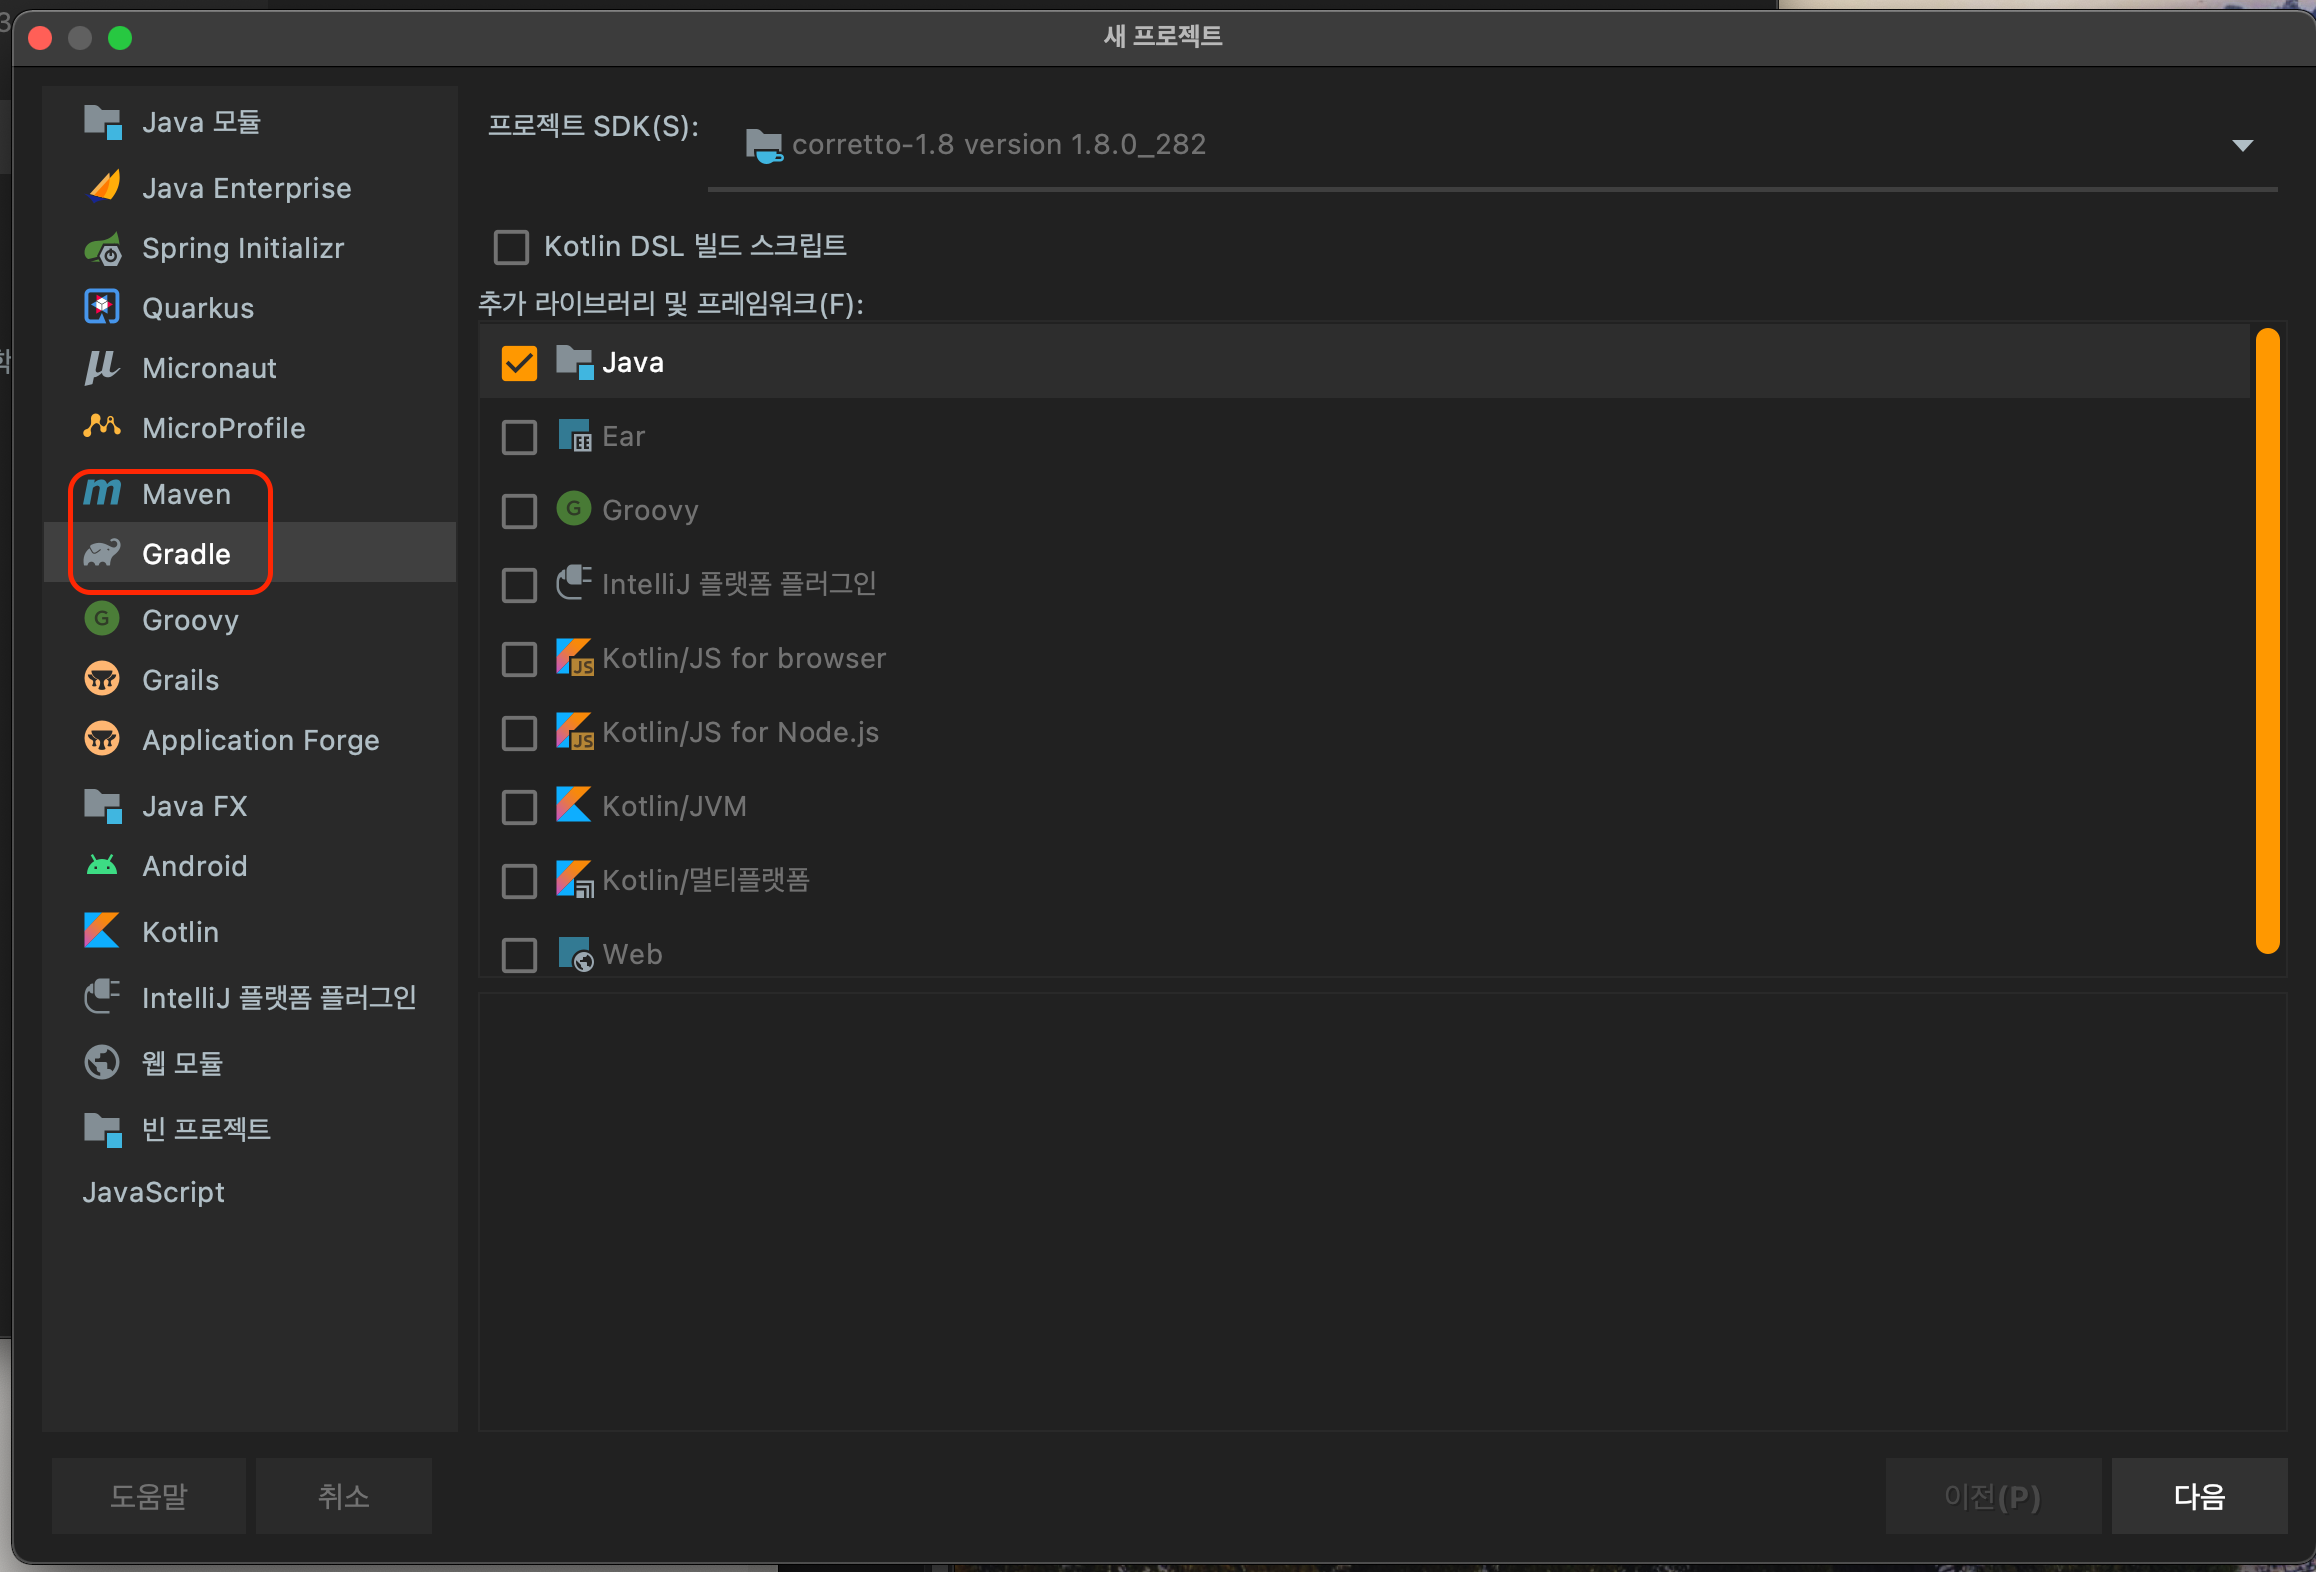Select the Kotlin/멀티플랫폼 icon
This screenshot has width=2316, height=1572.
coord(575,879)
